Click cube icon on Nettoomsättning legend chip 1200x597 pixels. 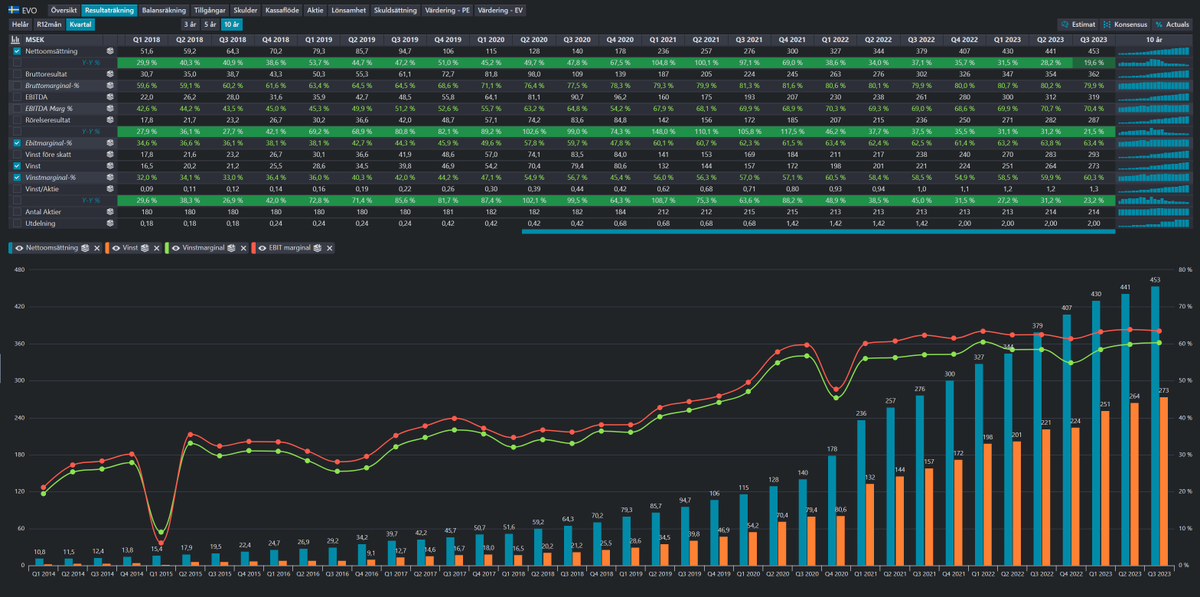[x=85, y=248]
